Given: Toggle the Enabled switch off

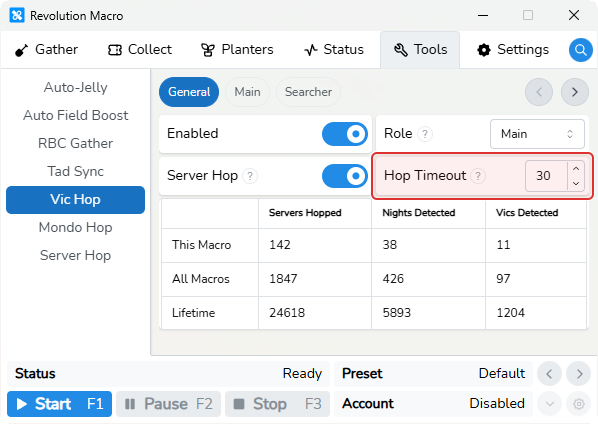Looking at the screenshot, I should [x=345, y=134].
